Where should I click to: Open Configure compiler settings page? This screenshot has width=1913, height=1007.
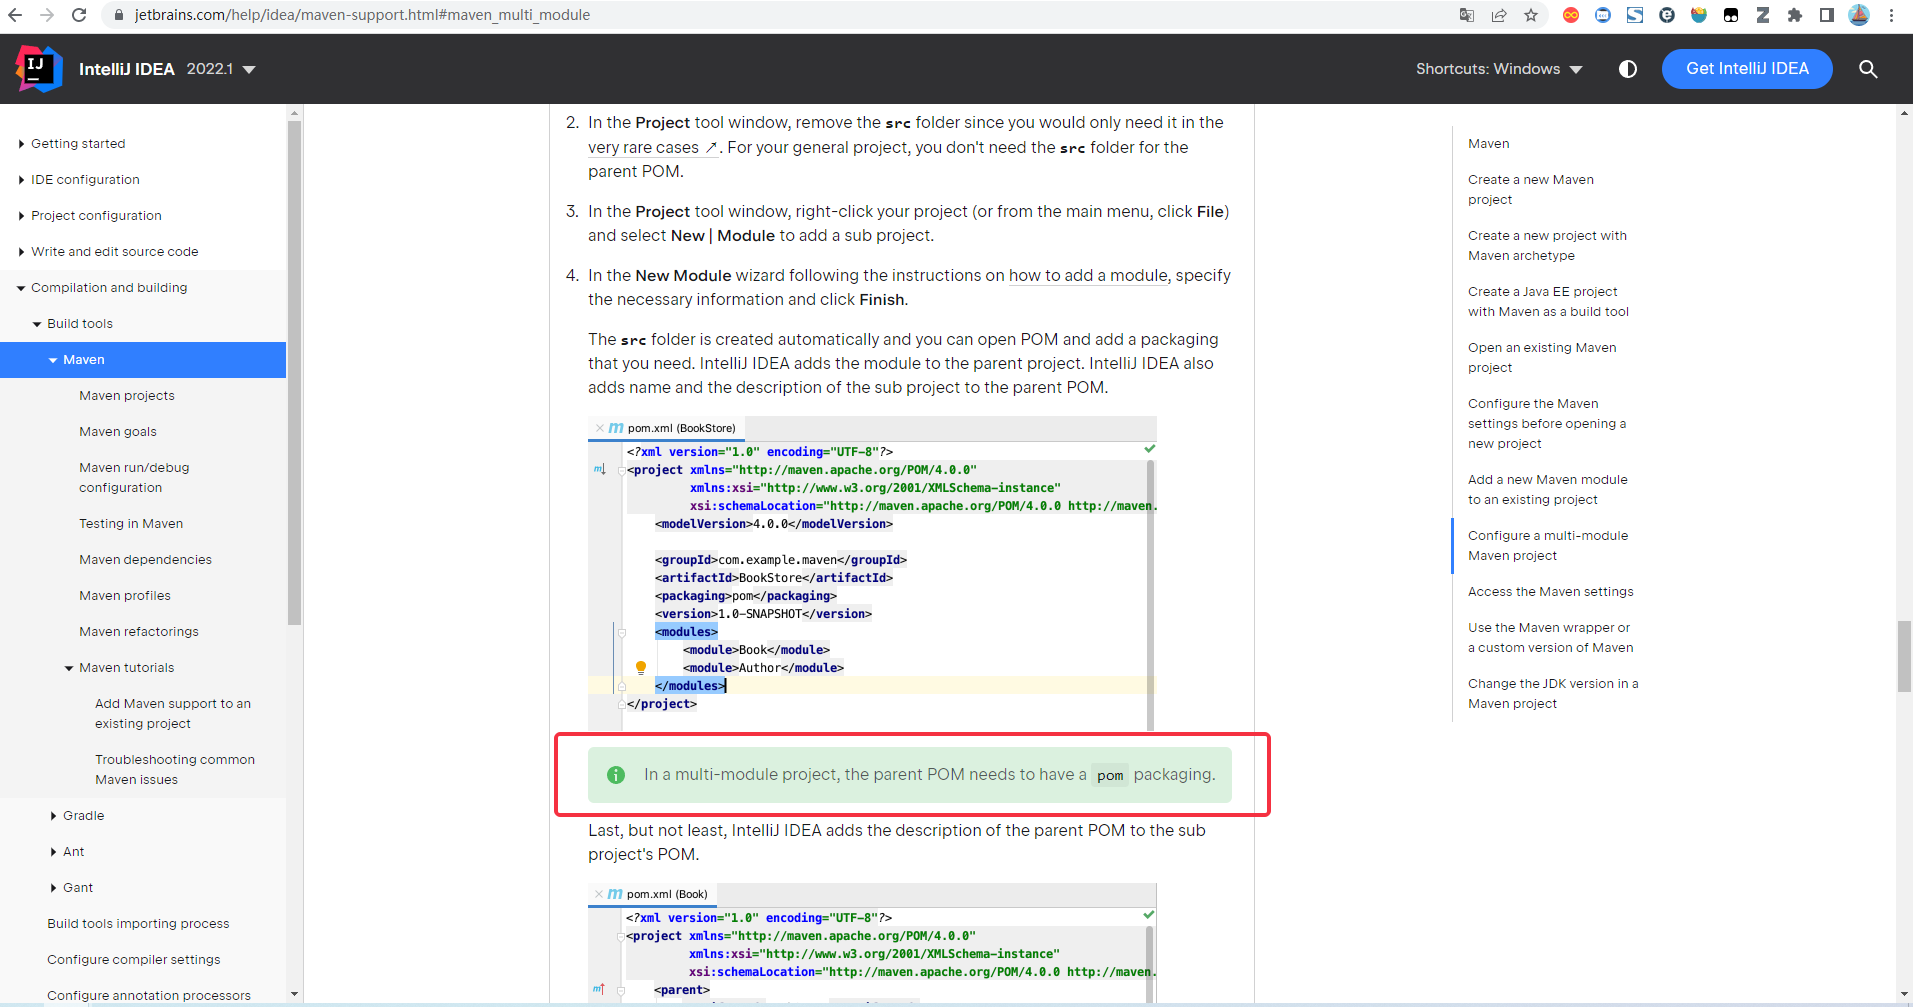[134, 960]
